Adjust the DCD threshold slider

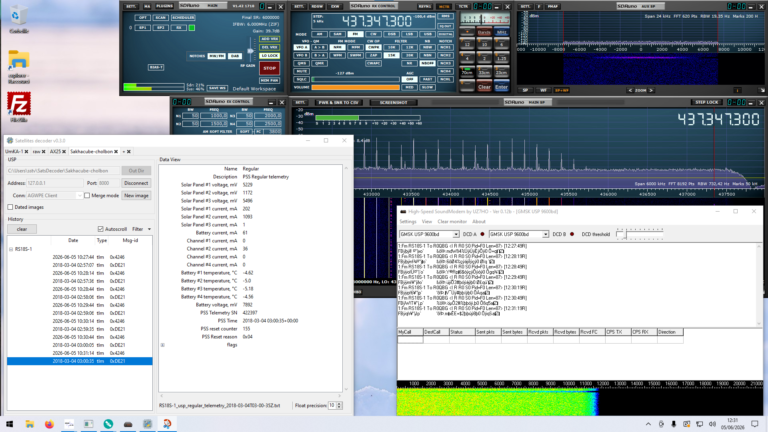[640, 234]
